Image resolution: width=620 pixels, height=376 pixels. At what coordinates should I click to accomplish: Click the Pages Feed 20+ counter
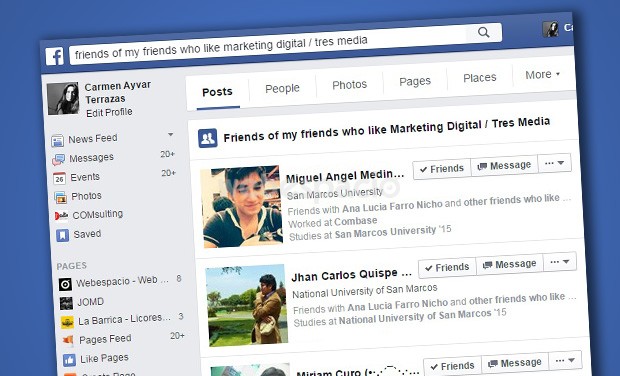(x=177, y=335)
